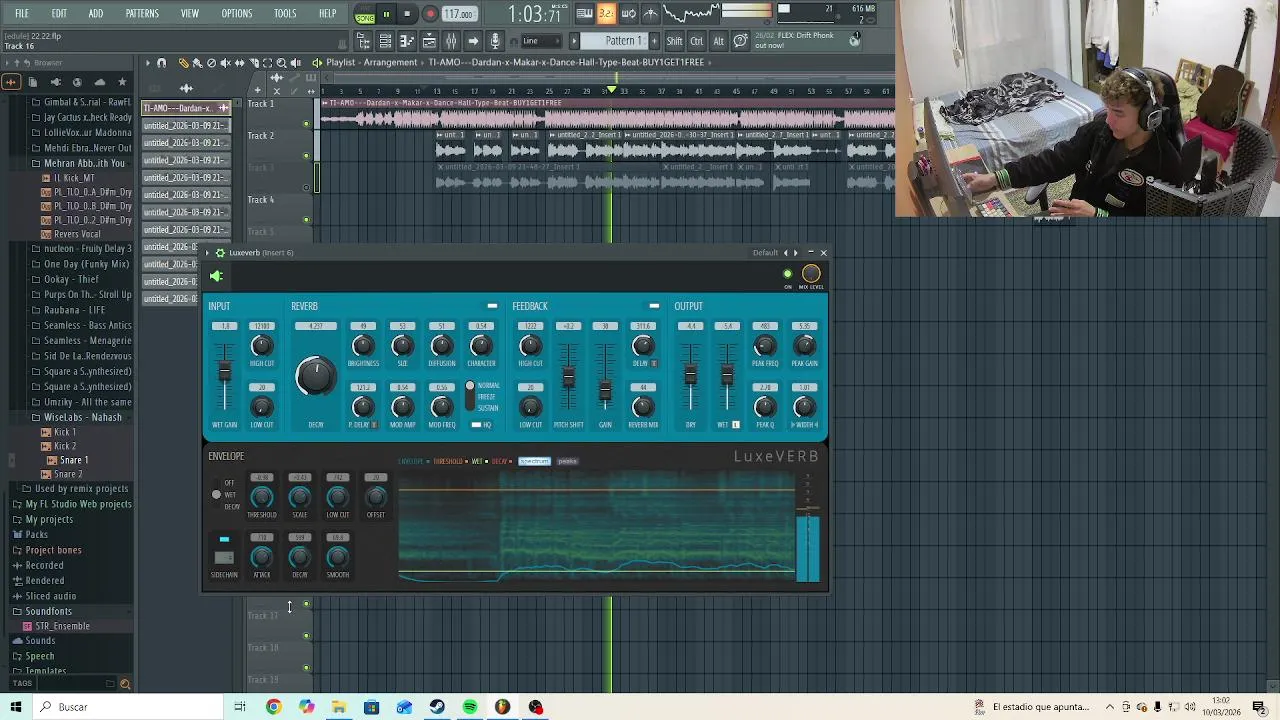Click the Windows Start button
1280x720 pixels.
point(16,707)
